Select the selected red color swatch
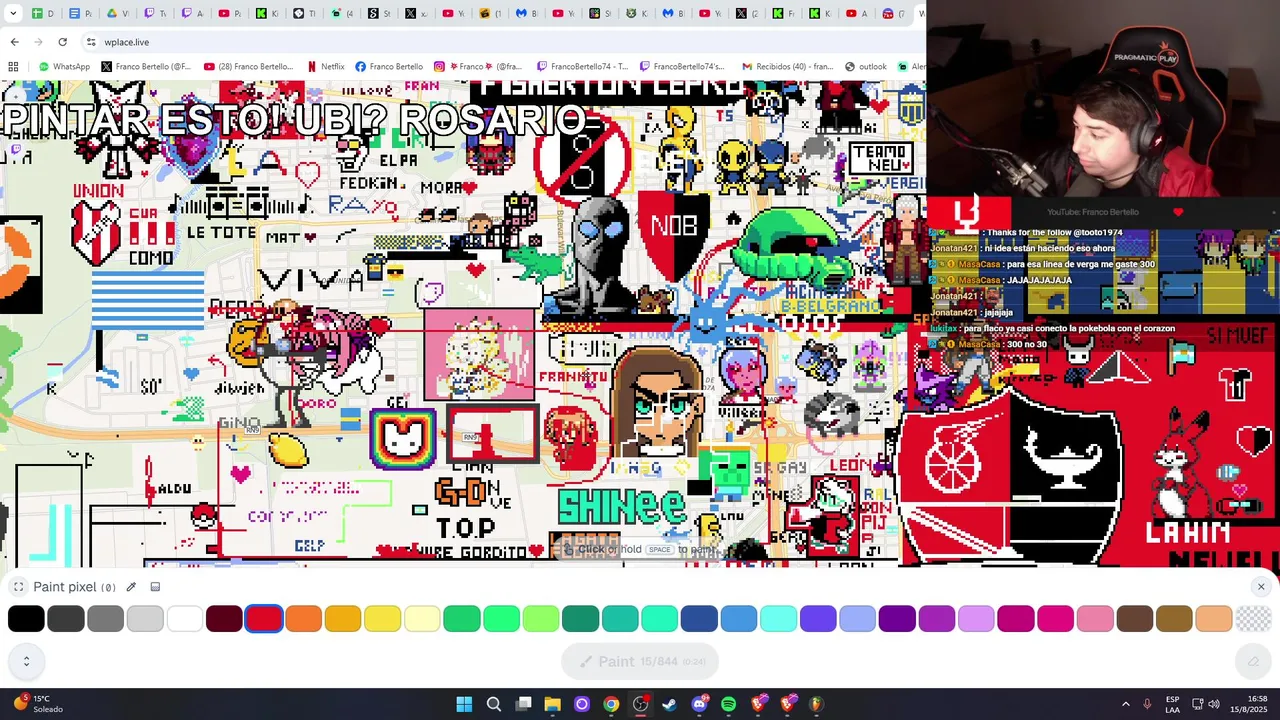 [x=264, y=619]
